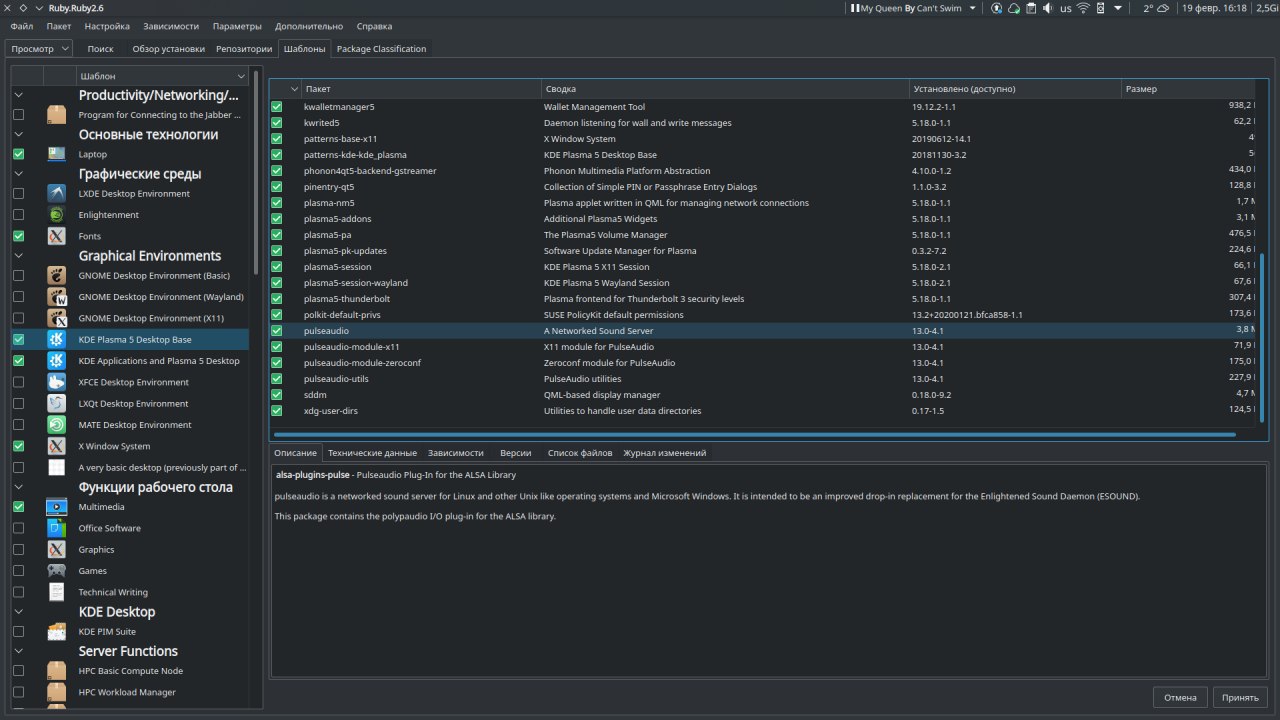Click the Шаблон column sort arrow
The image size is (1280, 720).
241,76
